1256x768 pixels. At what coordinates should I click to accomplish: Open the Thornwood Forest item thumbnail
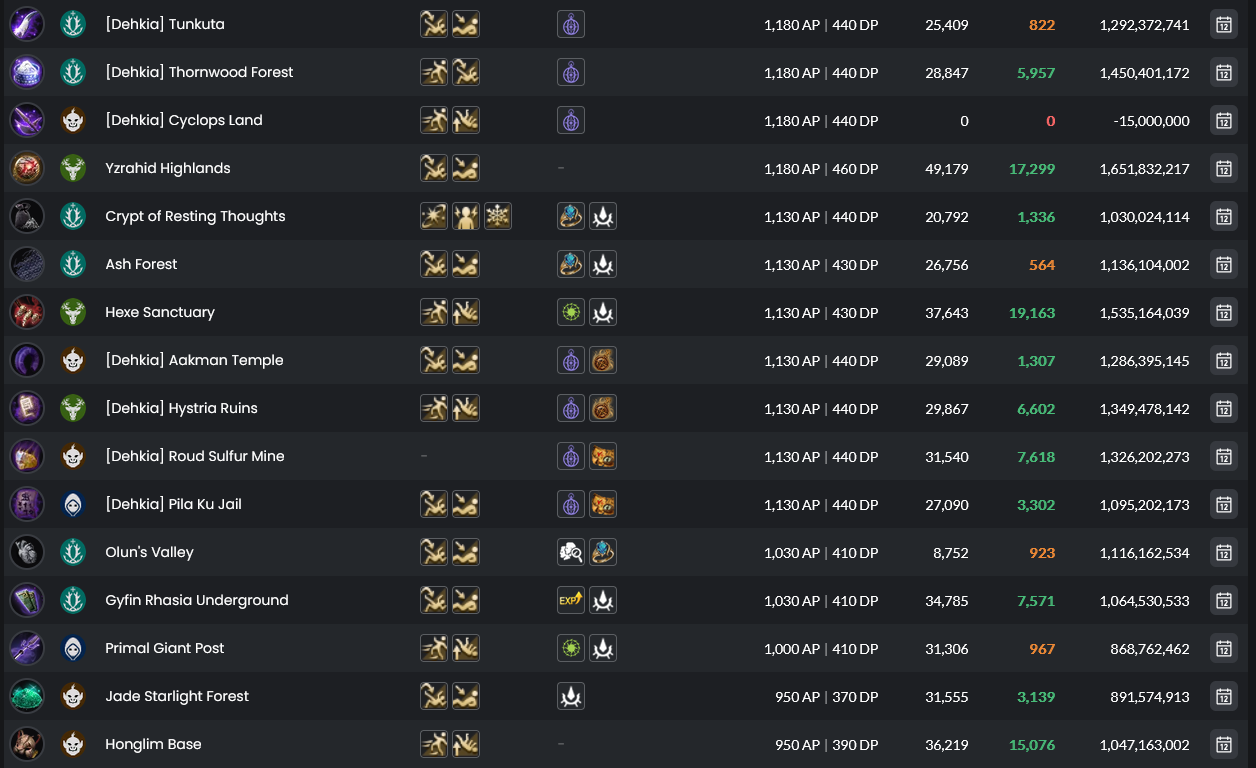pyautogui.click(x=27, y=72)
